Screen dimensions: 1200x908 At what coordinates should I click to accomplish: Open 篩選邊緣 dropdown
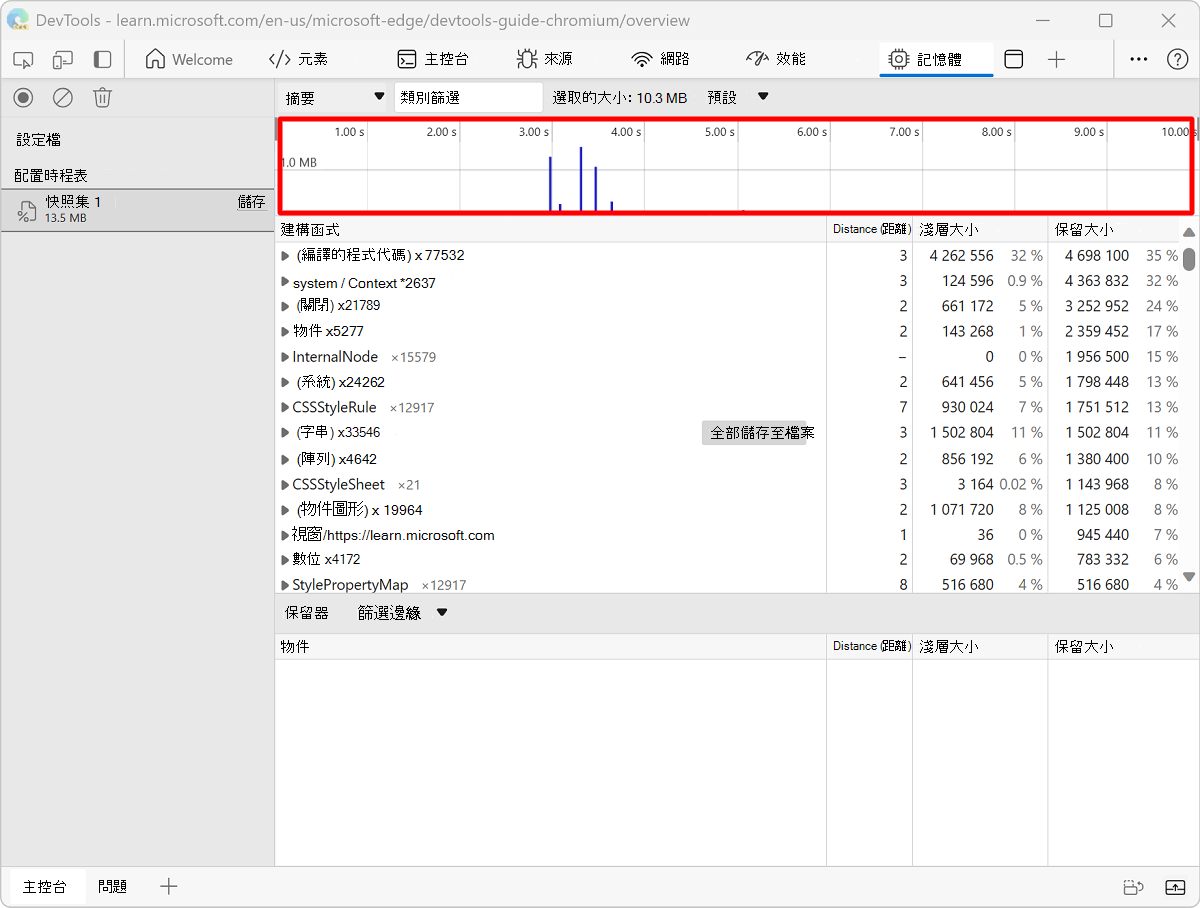click(x=402, y=613)
